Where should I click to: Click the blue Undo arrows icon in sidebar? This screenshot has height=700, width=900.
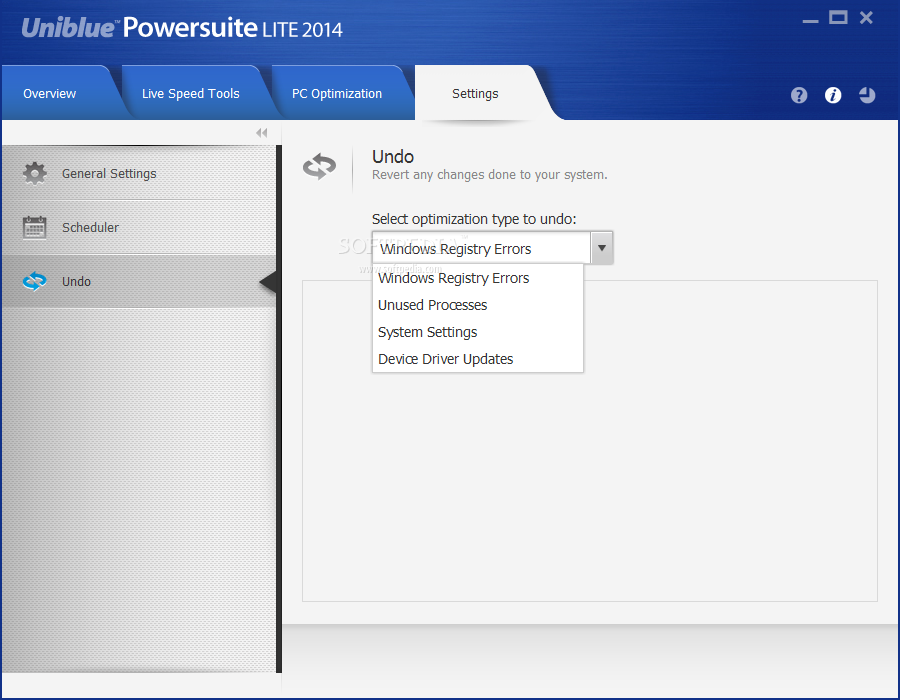click(34, 281)
